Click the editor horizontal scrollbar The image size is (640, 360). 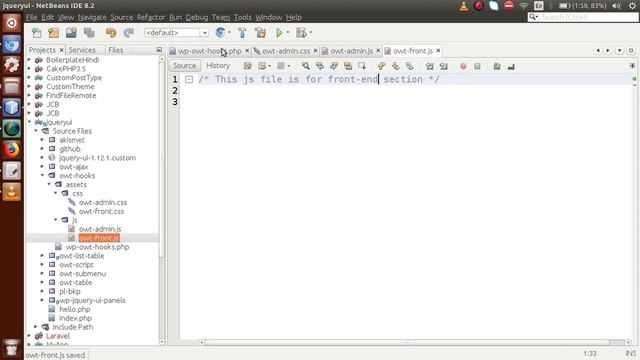coord(407,342)
